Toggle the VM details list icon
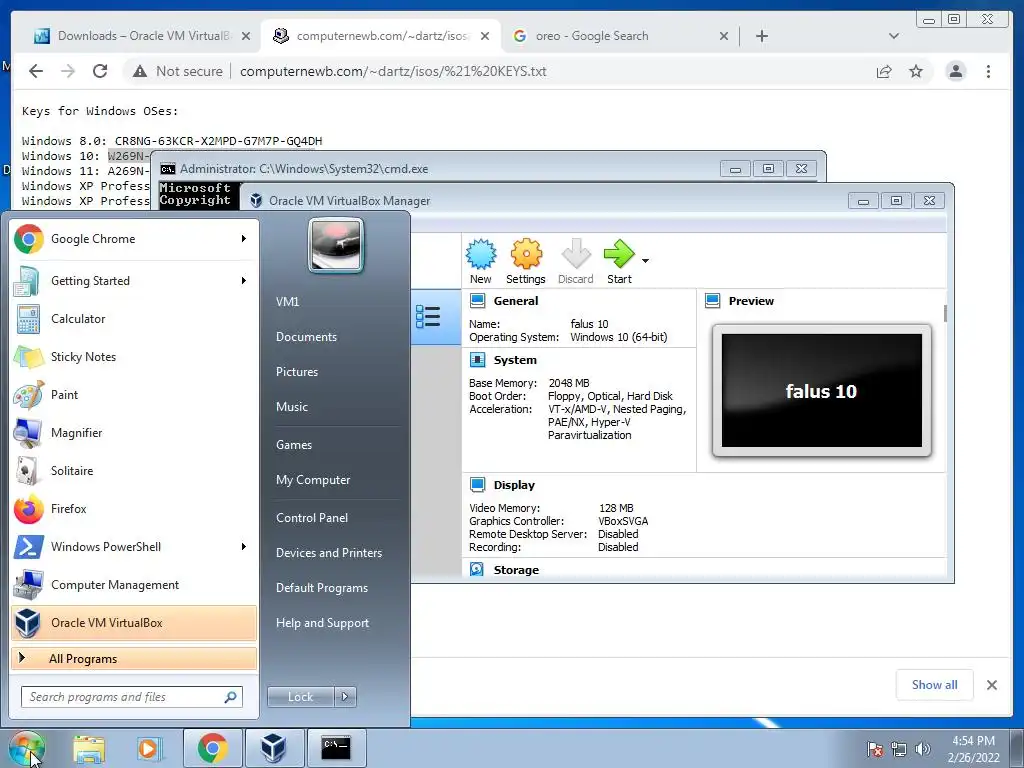This screenshot has width=1024, height=768. tap(428, 317)
